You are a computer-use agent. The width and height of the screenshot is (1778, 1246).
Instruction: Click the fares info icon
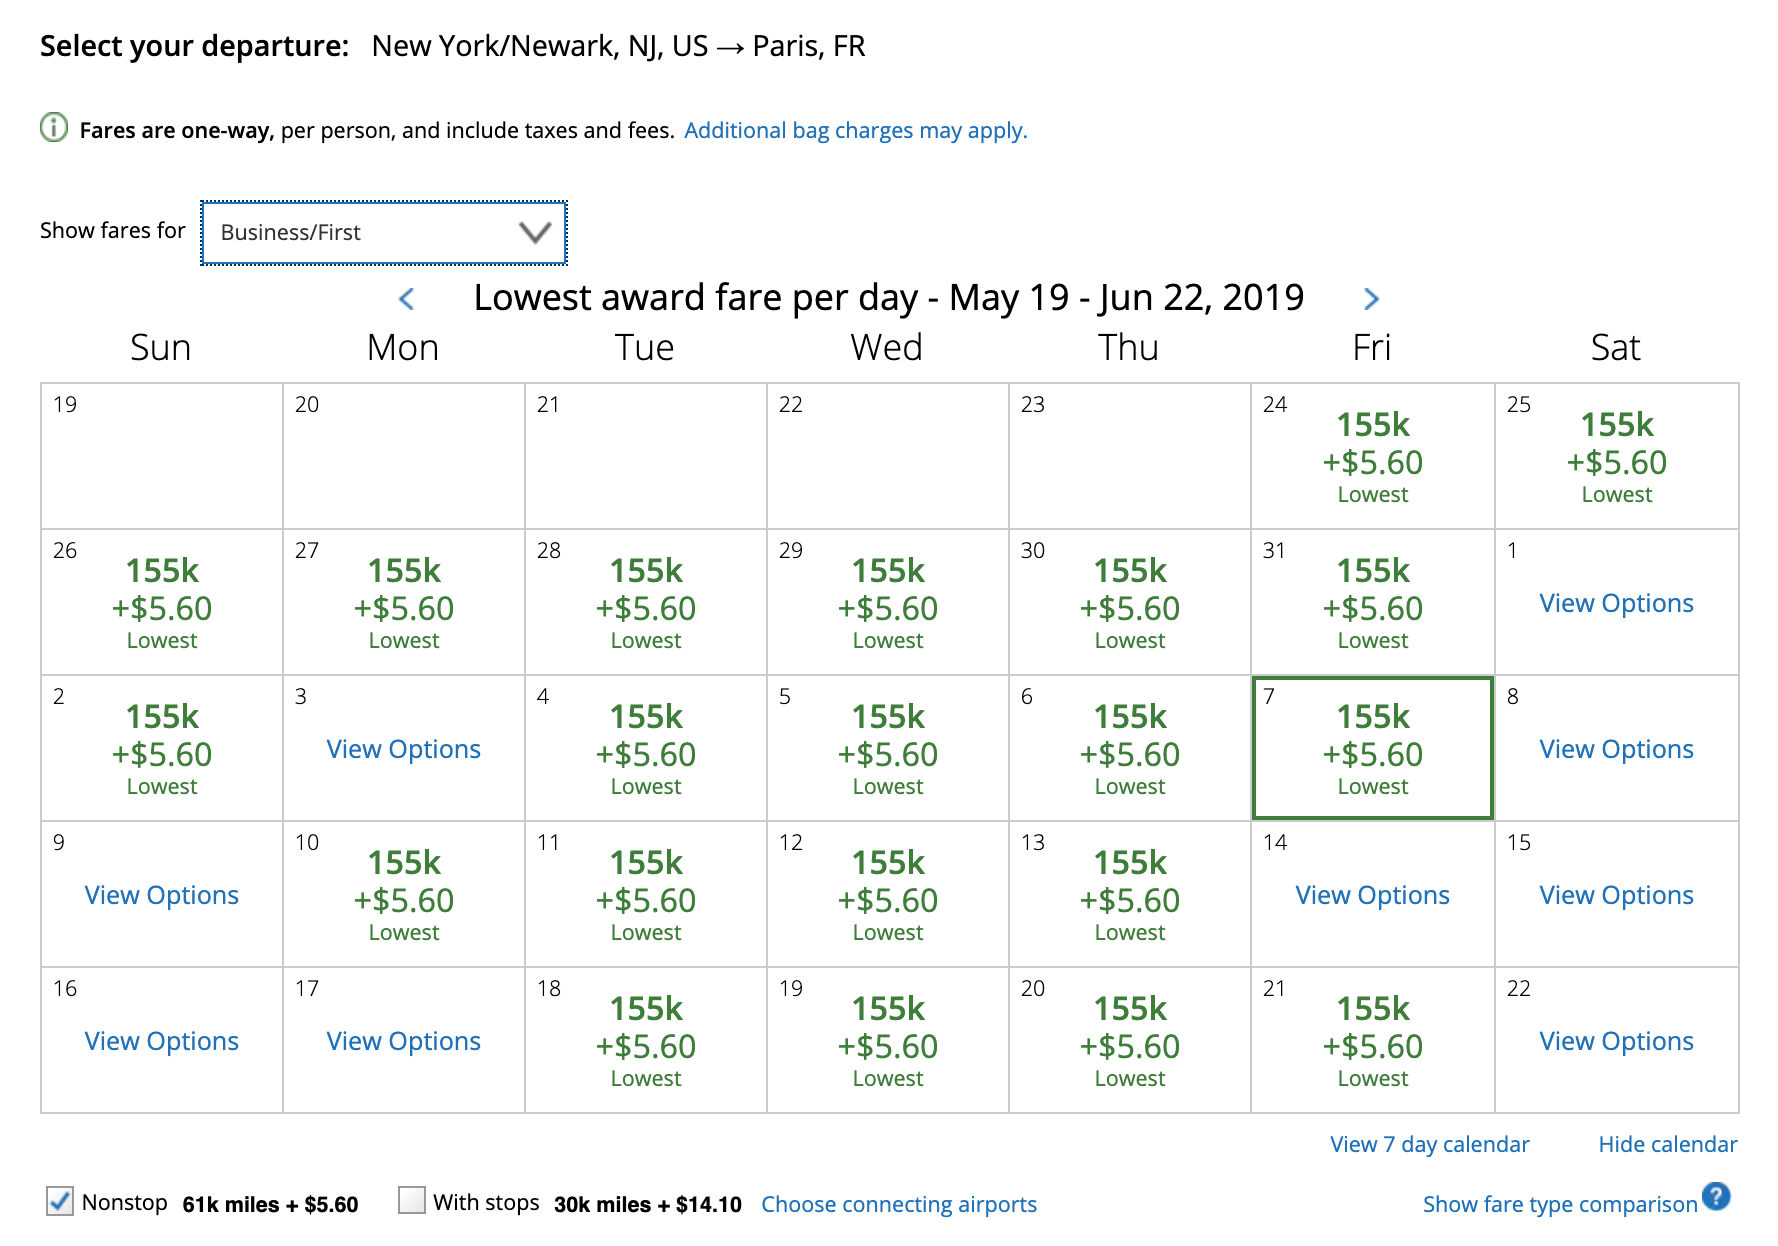(x=54, y=128)
